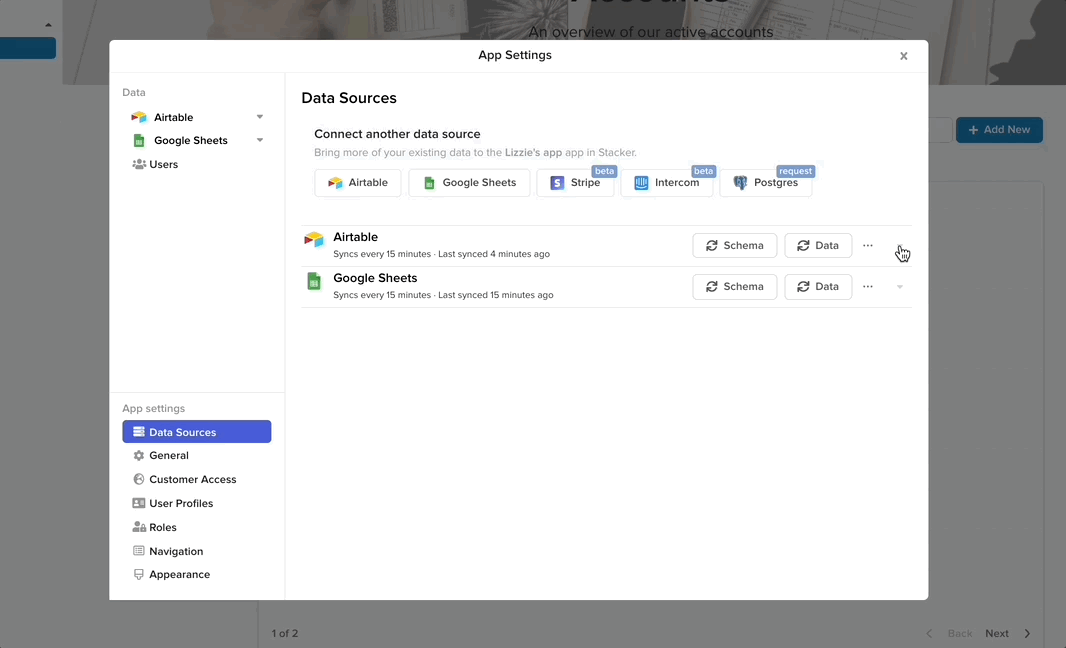Click the Appearance paint roller icon
Viewport: 1066px width, 648px height.
(x=139, y=575)
